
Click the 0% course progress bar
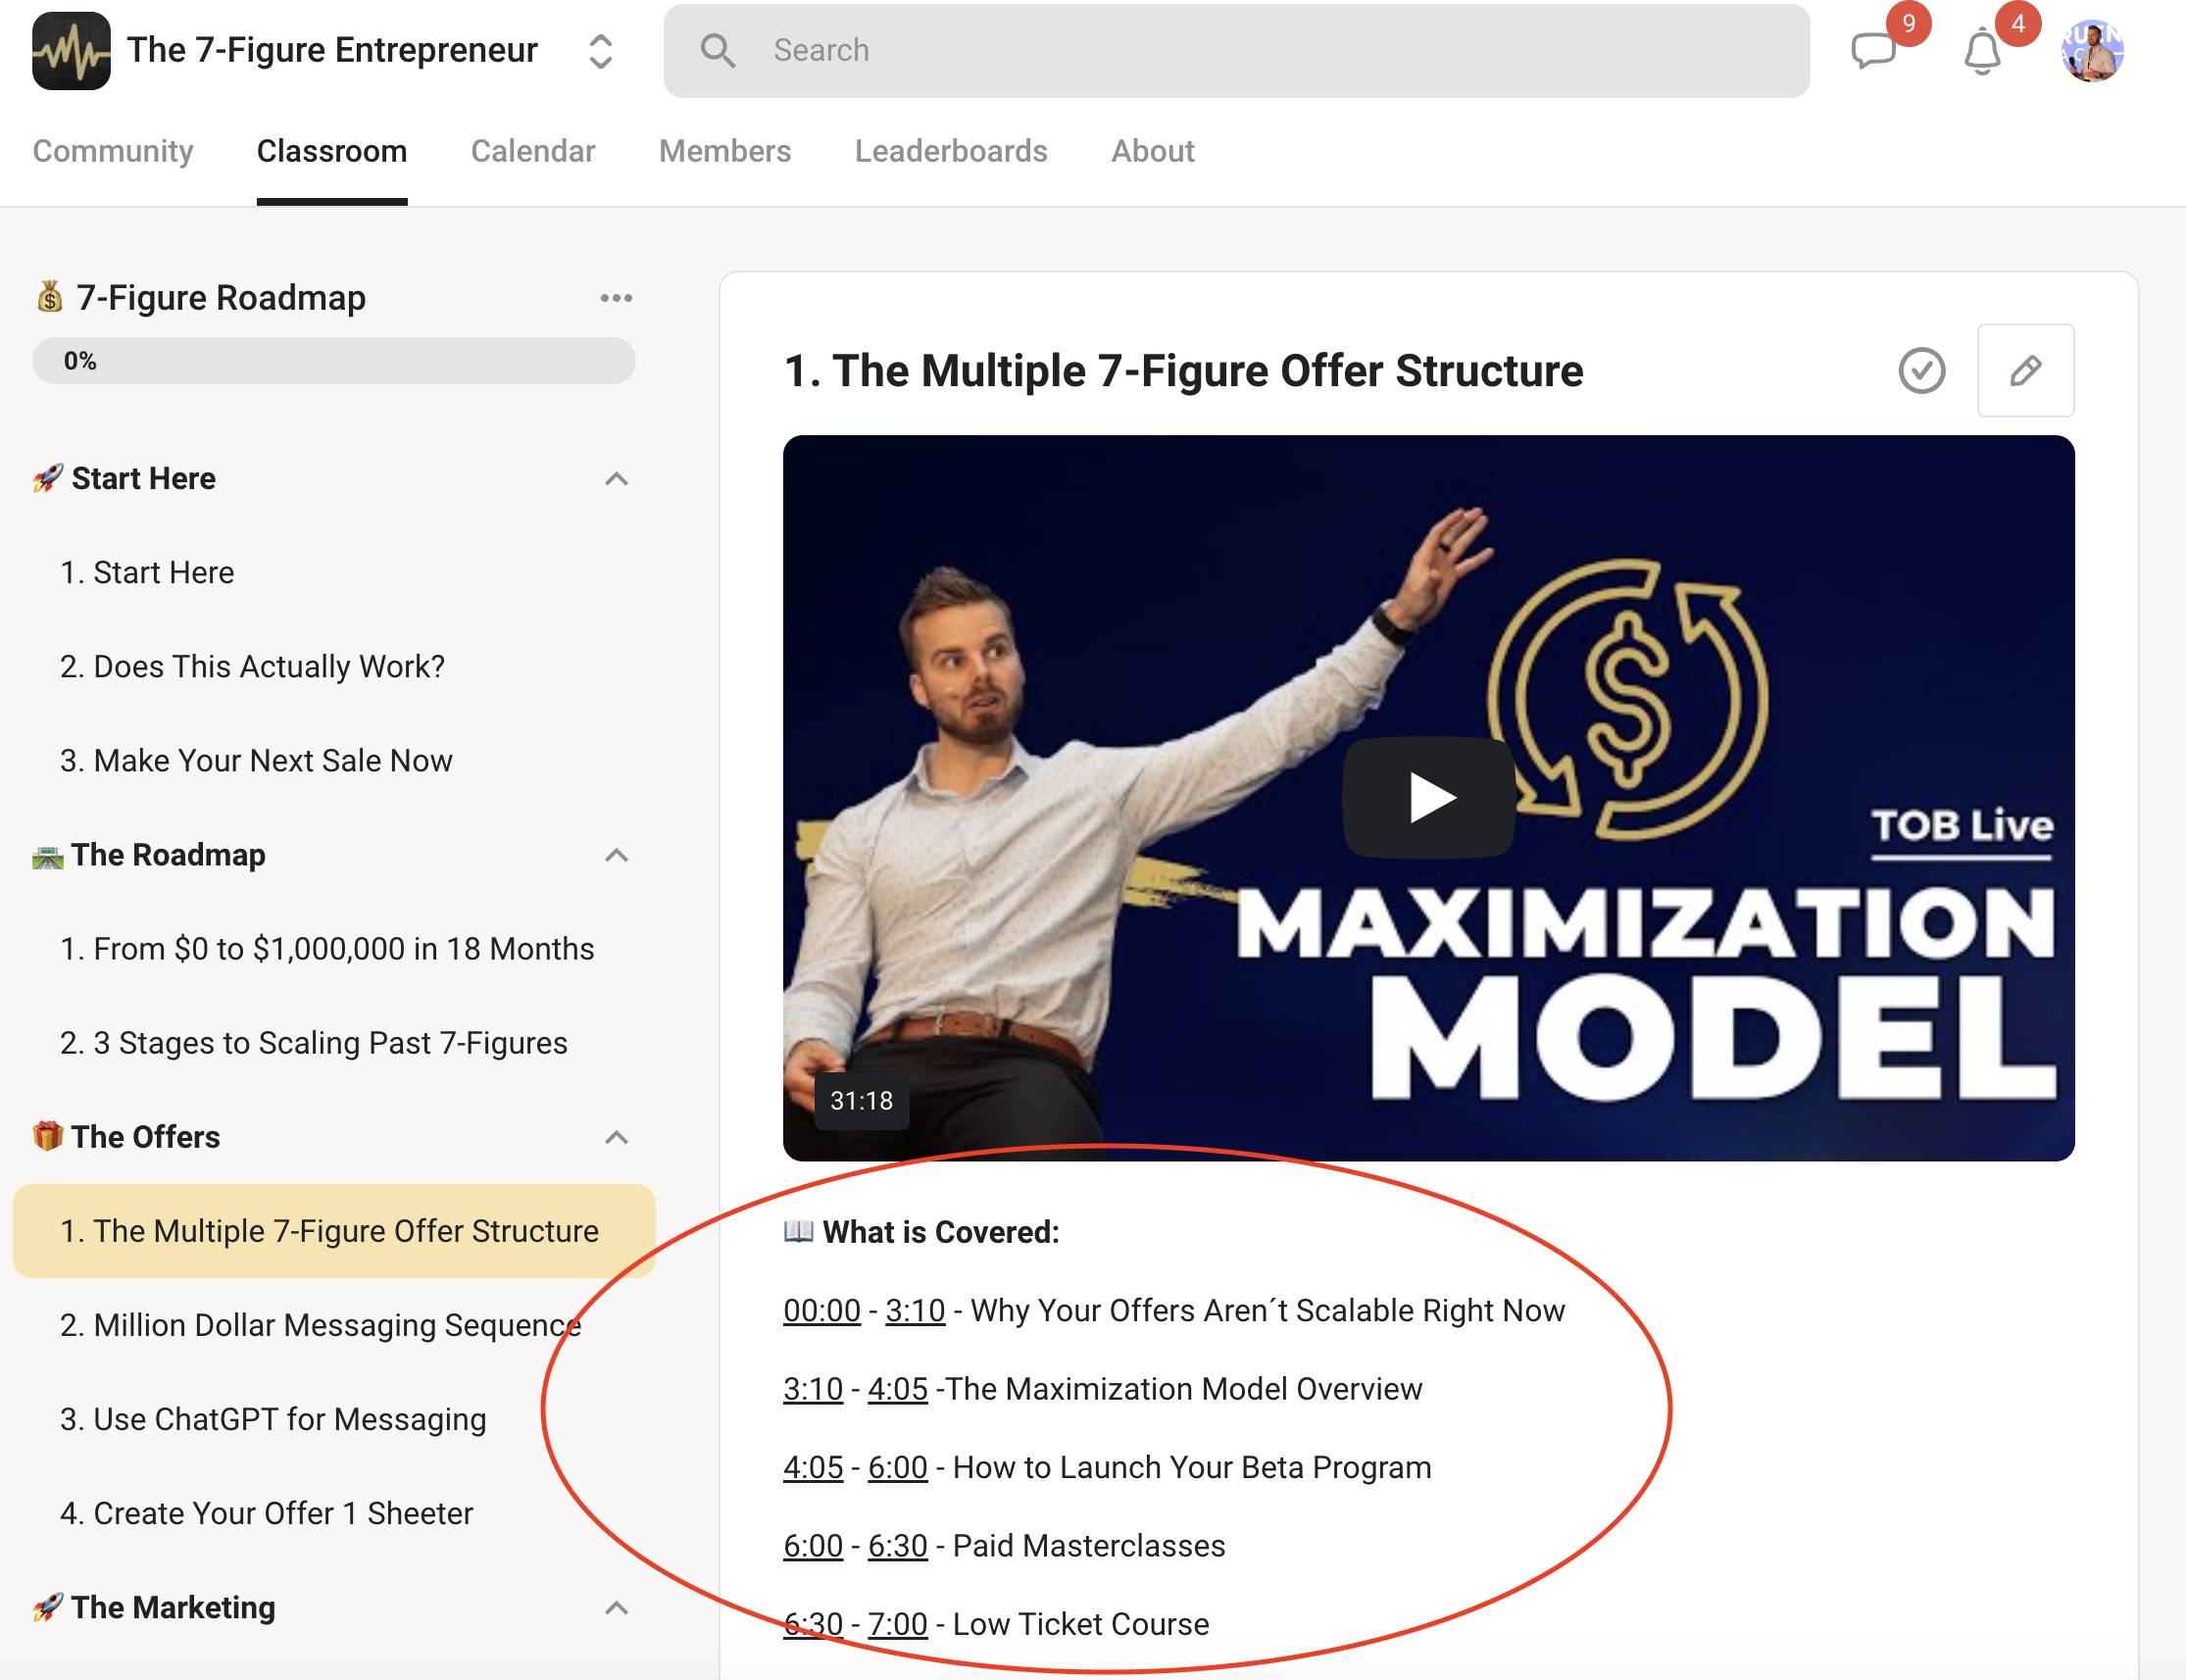tap(334, 361)
